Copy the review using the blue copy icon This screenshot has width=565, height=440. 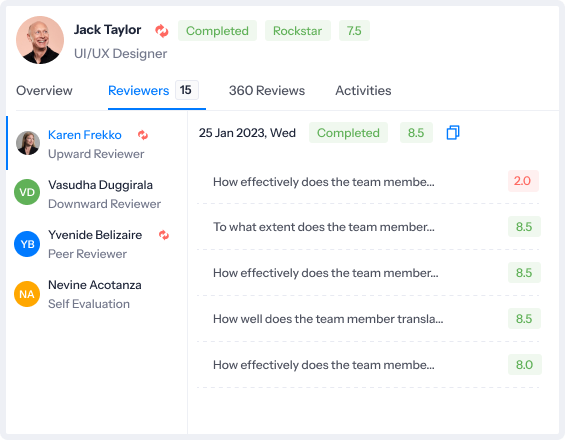coord(453,133)
